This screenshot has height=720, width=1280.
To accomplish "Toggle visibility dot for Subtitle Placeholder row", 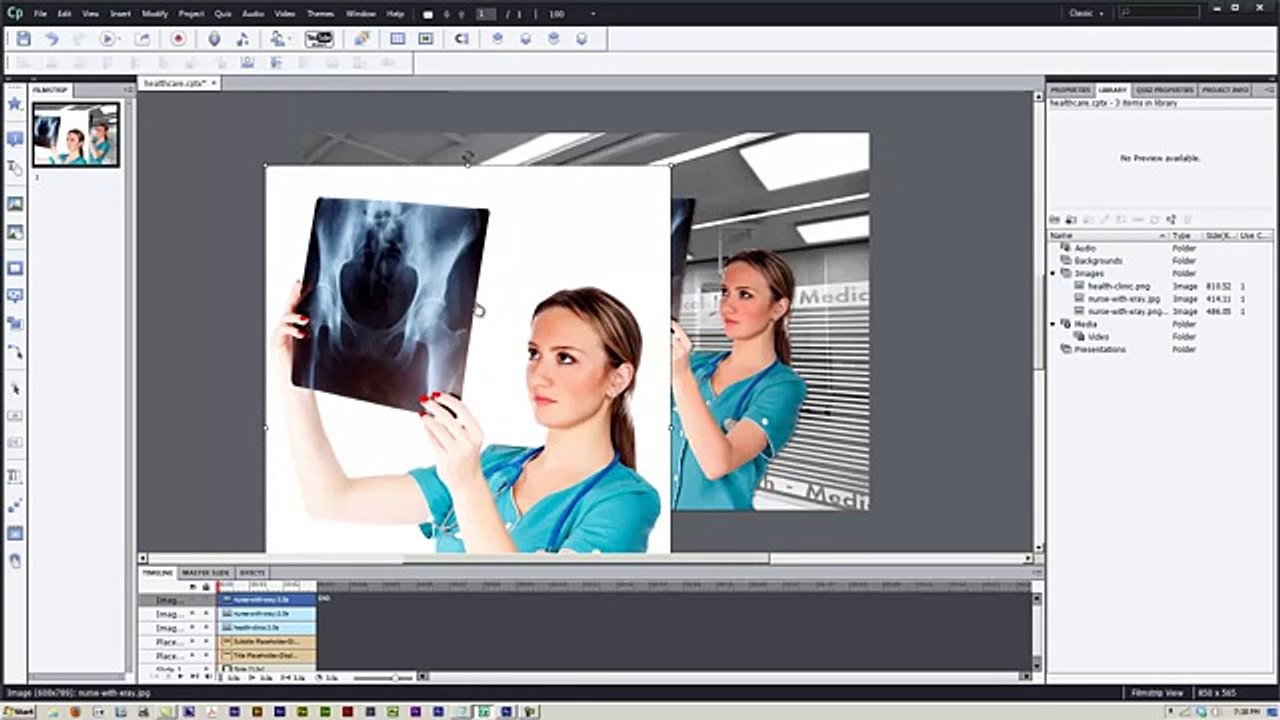I will point(193,641).
